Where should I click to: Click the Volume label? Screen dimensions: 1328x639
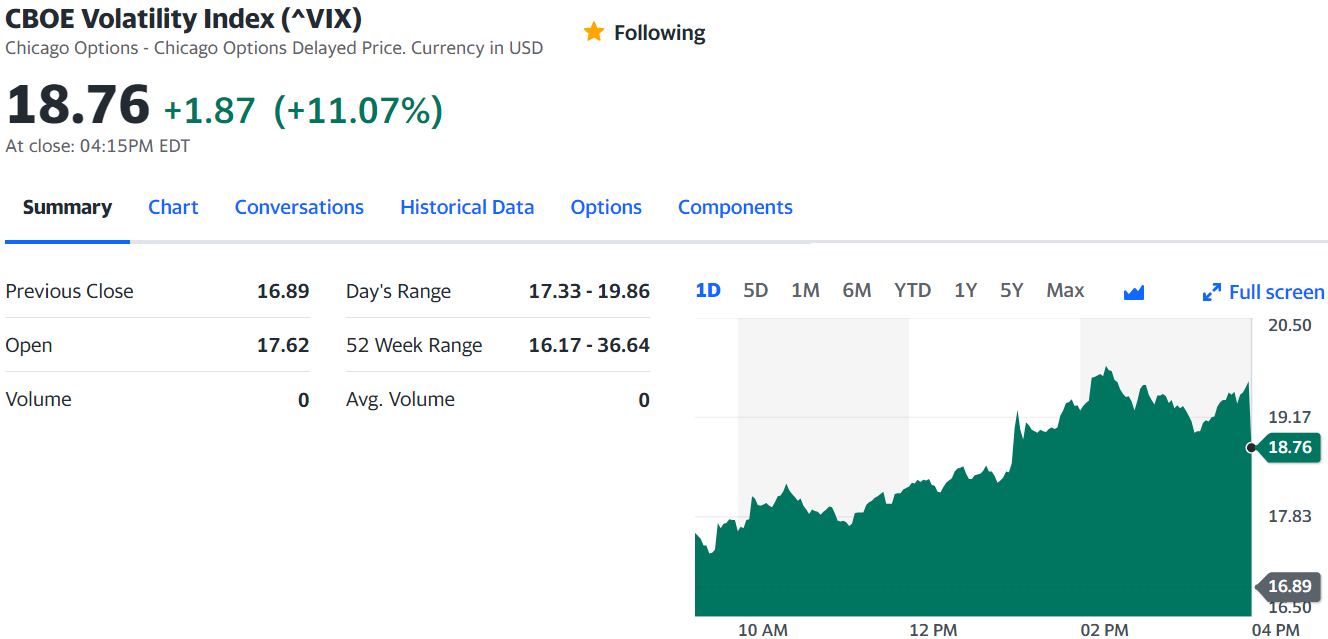(x=39, y=399)
